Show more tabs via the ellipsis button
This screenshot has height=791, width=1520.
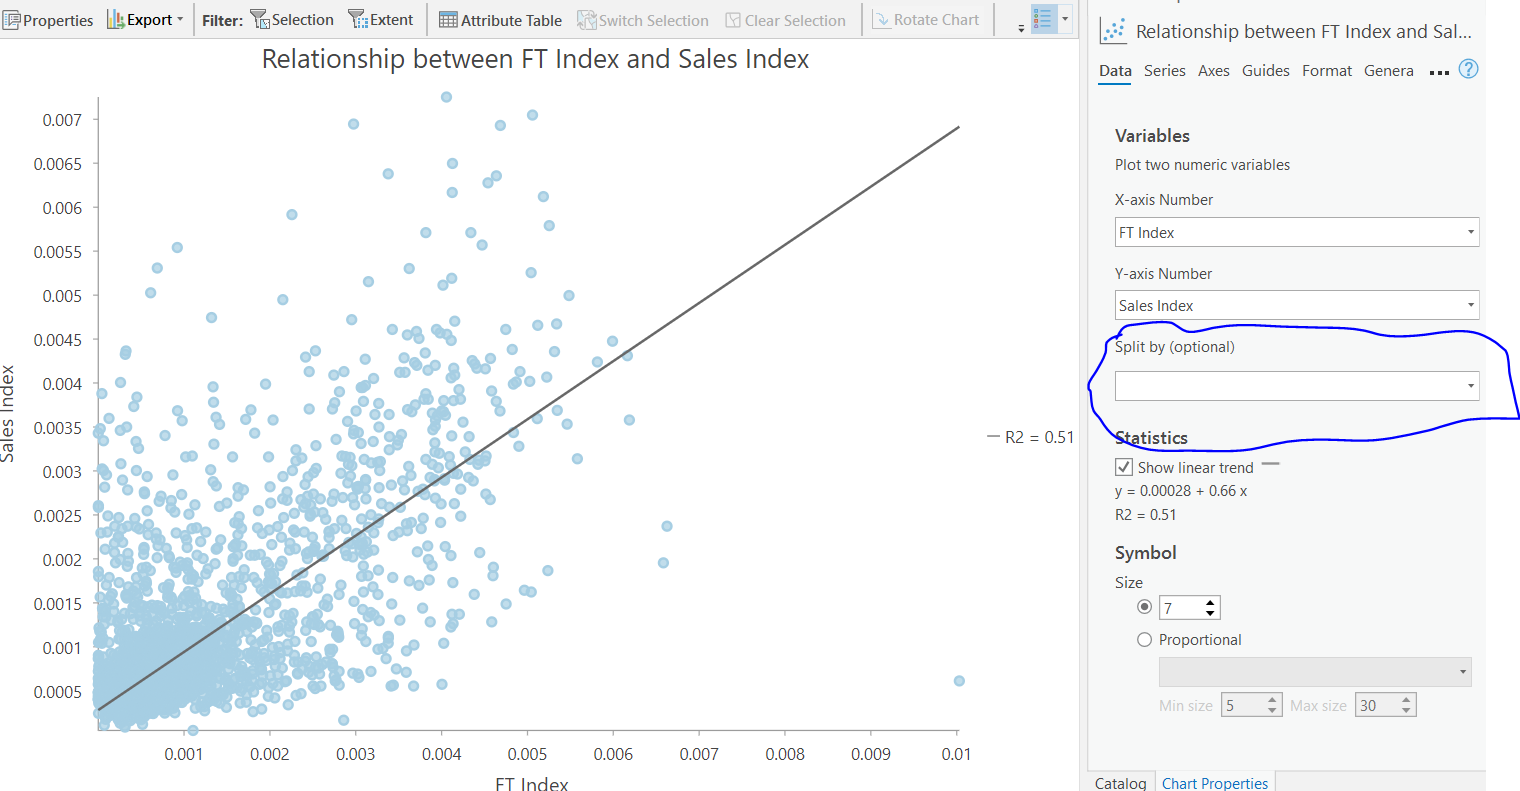click(x=1439, y=71)
